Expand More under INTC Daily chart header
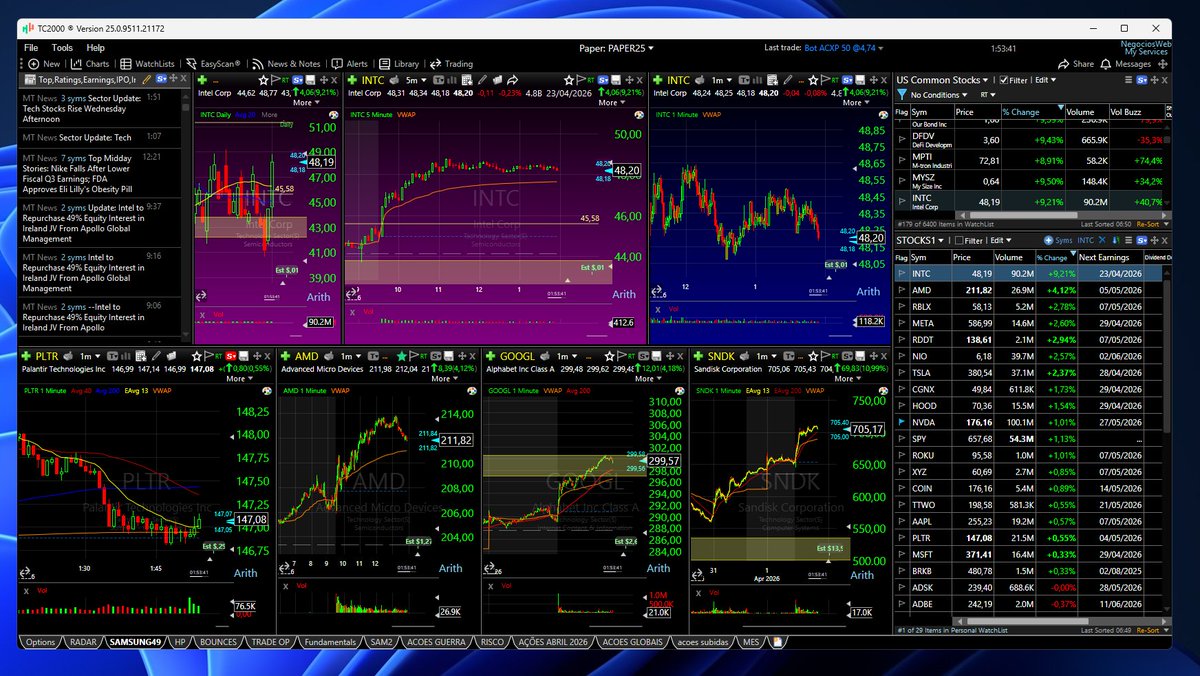The image size is (1200, 676). (306, 102)
